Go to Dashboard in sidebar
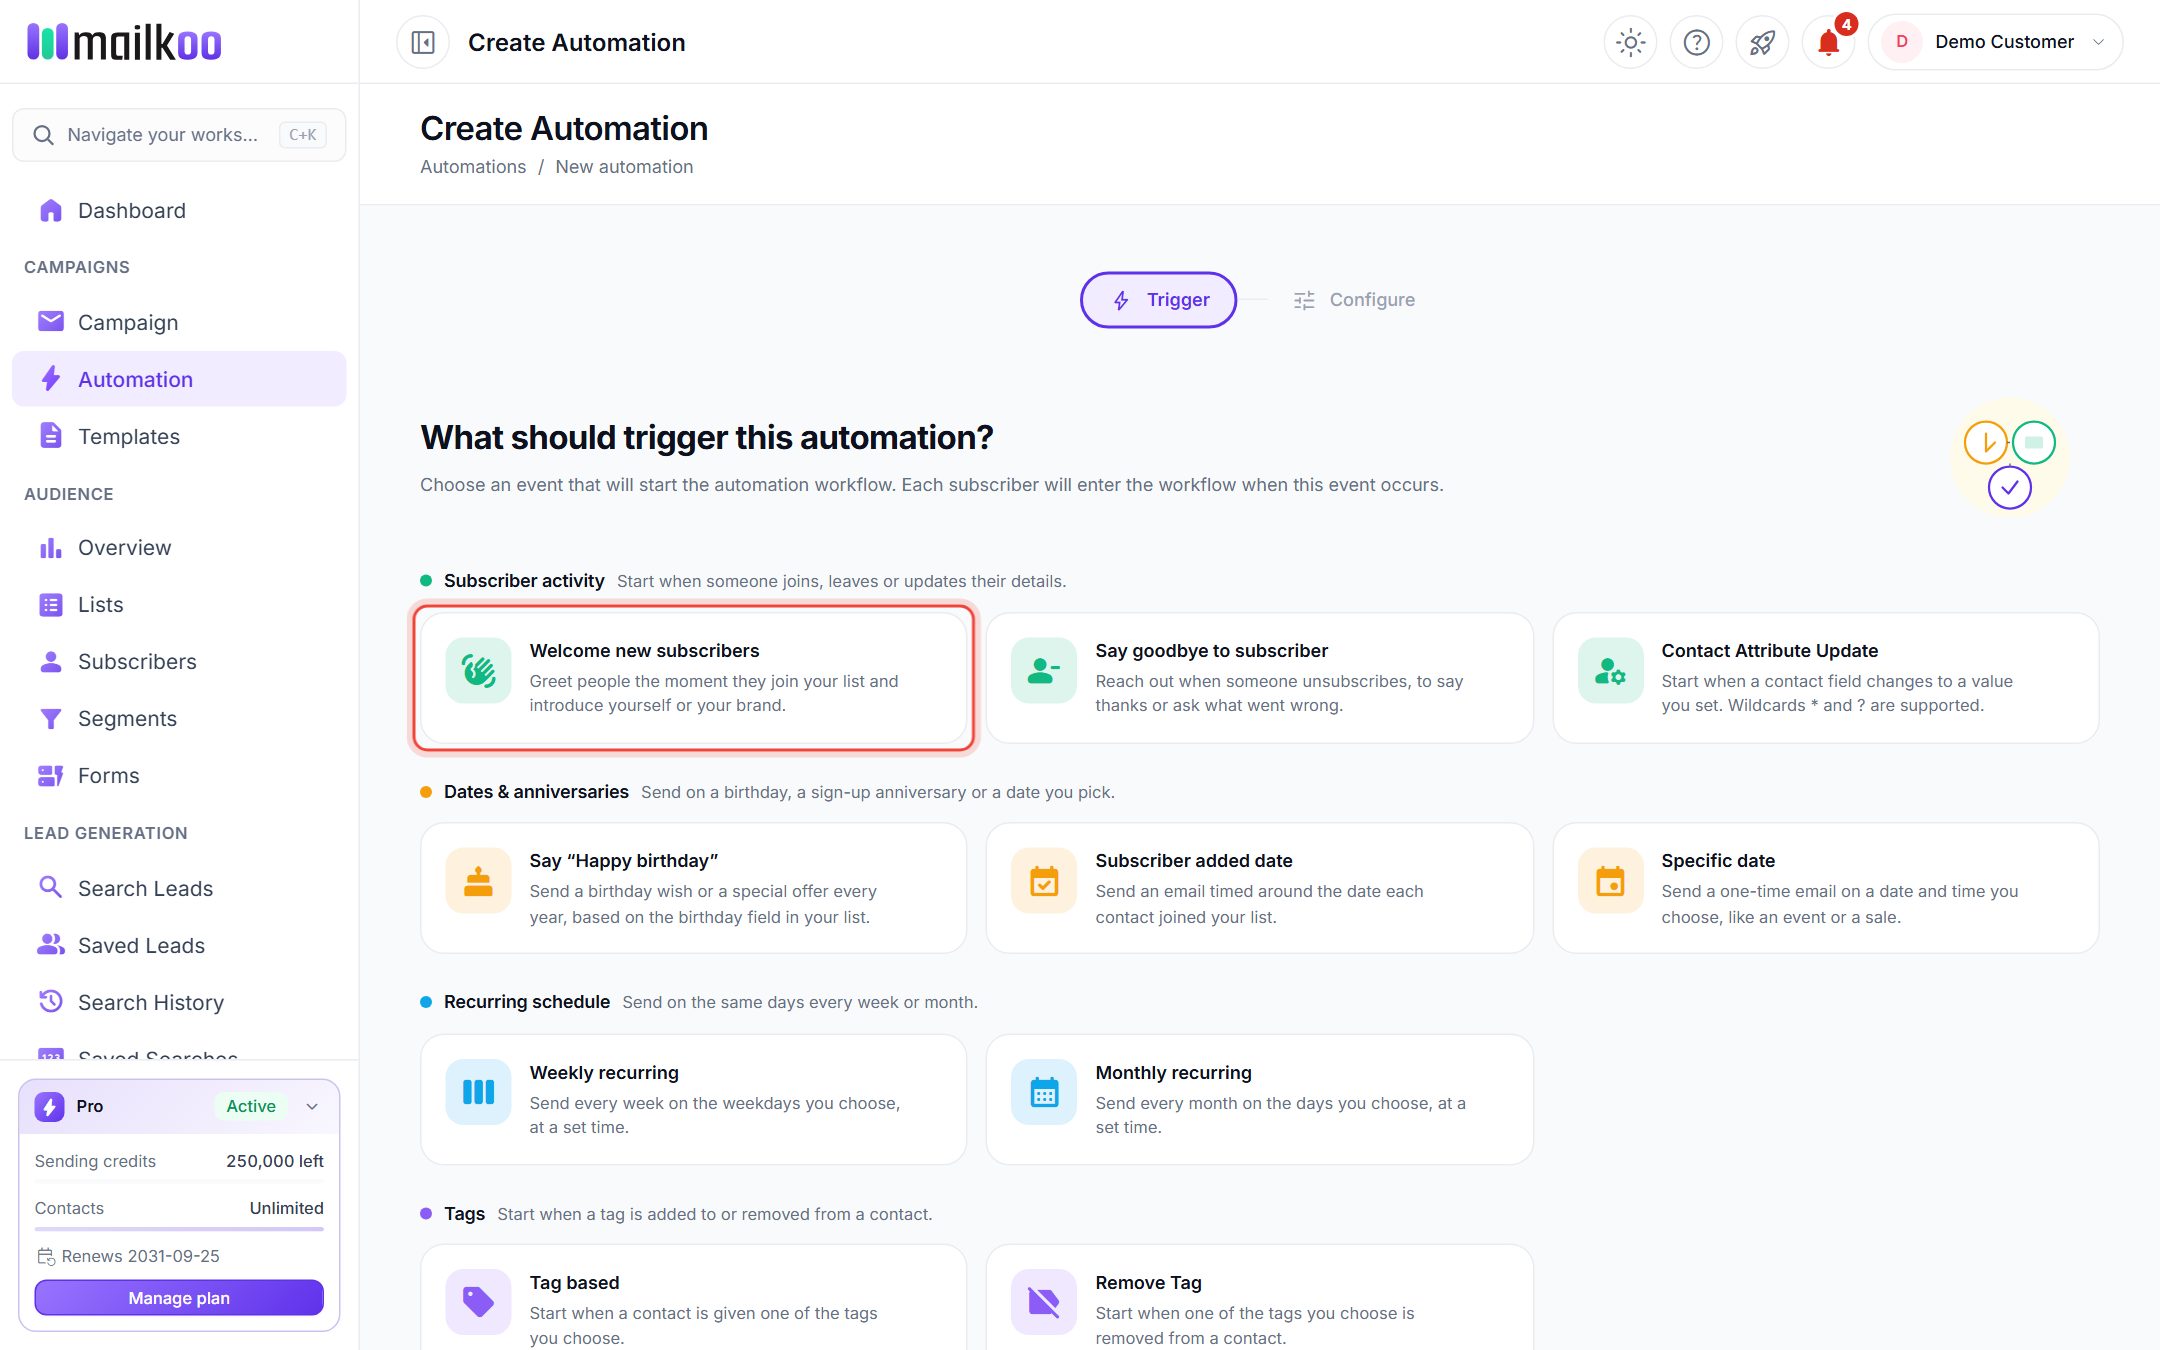Viewport: 2160px width, 1350px height. pos(179,210)
